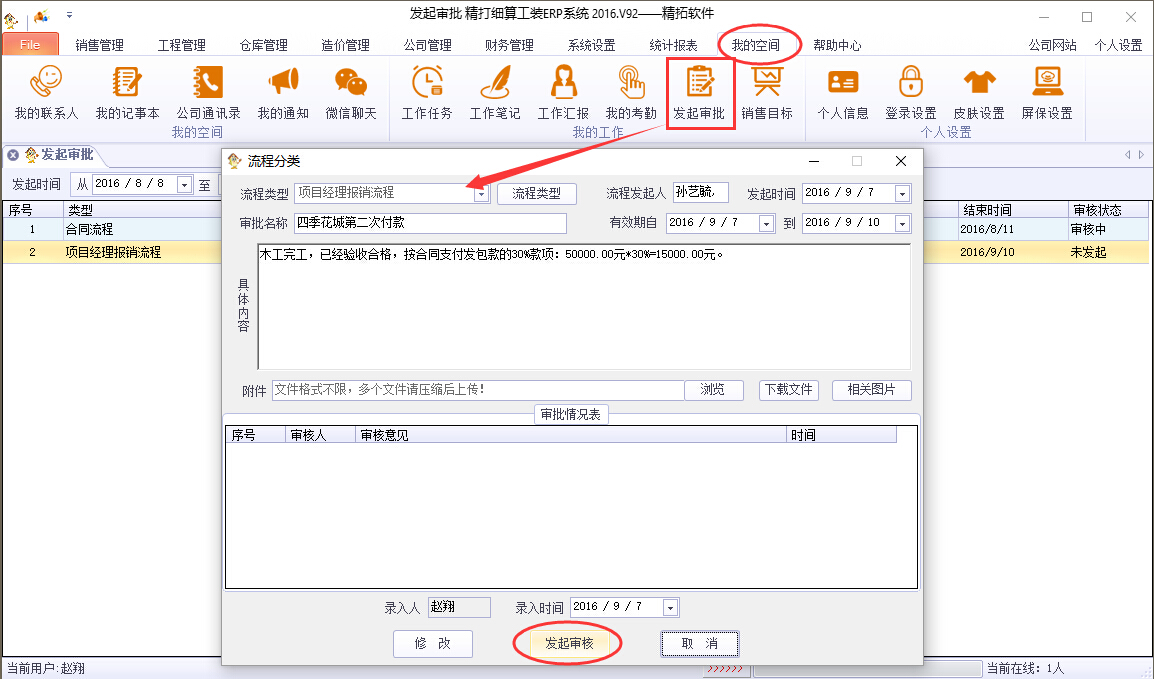Open the 发起时间 date picker in dialog
Viewport: 1154px width, 679px height.
902,194
